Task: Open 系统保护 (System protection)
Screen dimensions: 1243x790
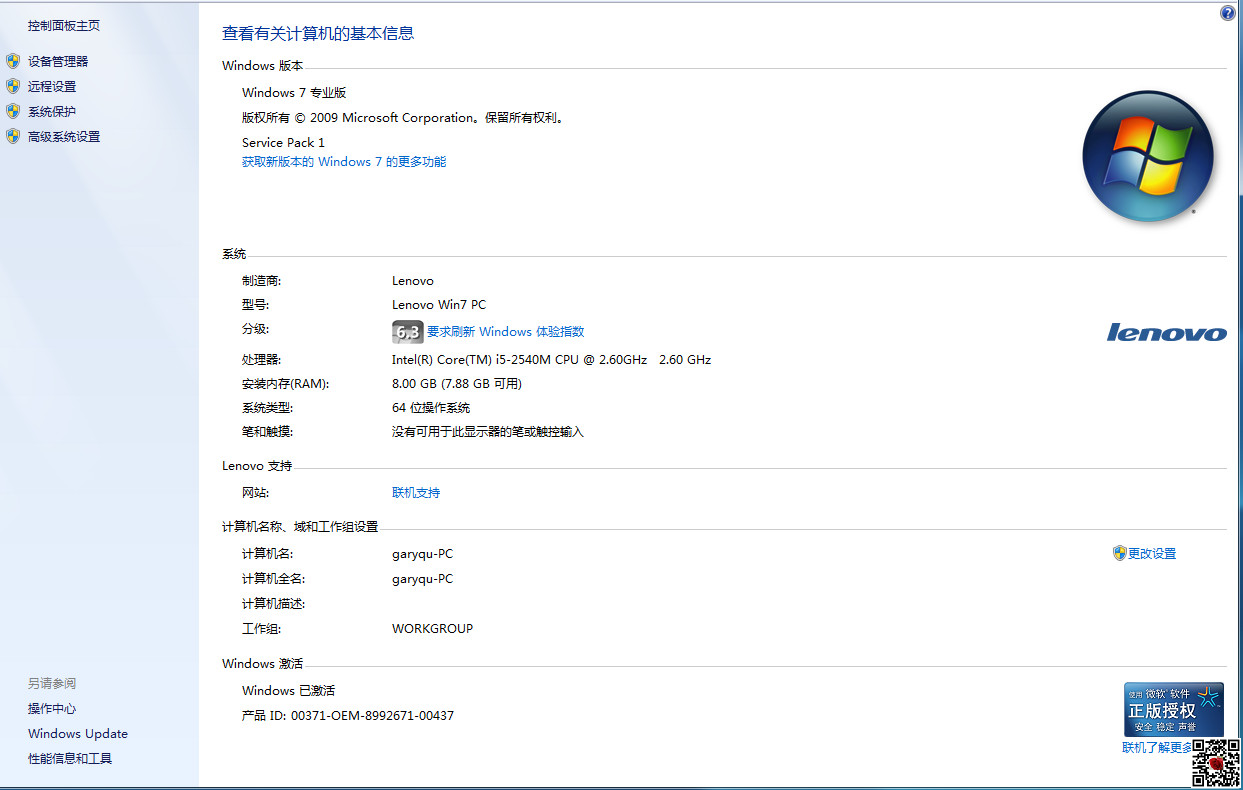Action: pos(52,112)
